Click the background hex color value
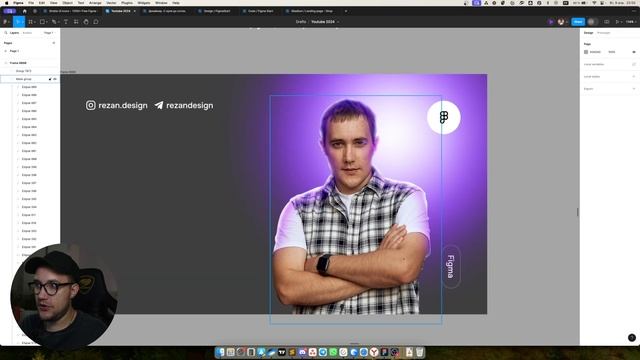 coord(596,52)
